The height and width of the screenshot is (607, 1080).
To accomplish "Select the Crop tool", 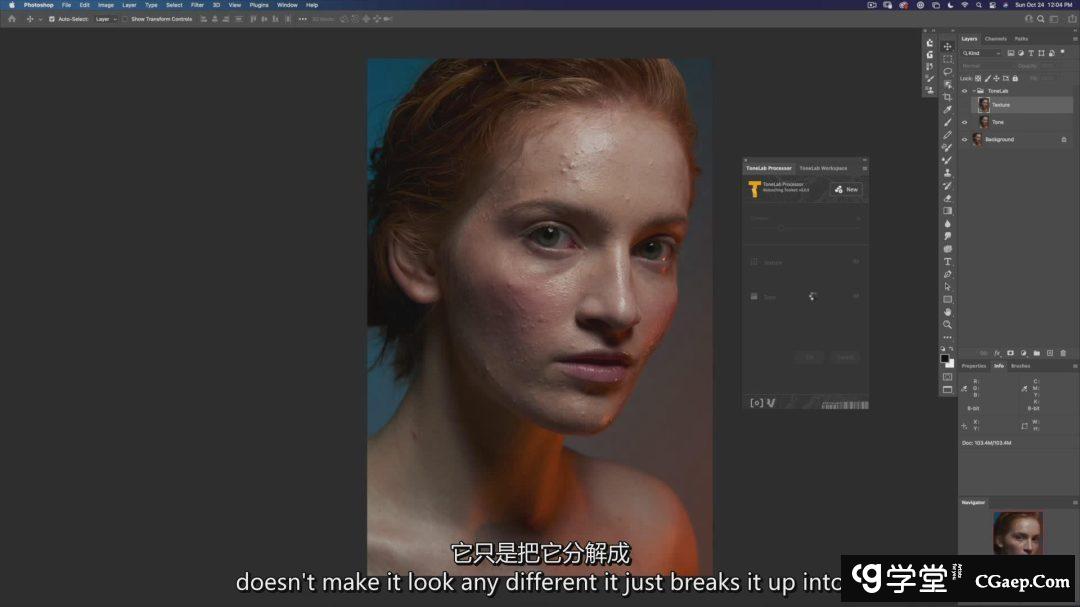I will (x=947, y=97).
